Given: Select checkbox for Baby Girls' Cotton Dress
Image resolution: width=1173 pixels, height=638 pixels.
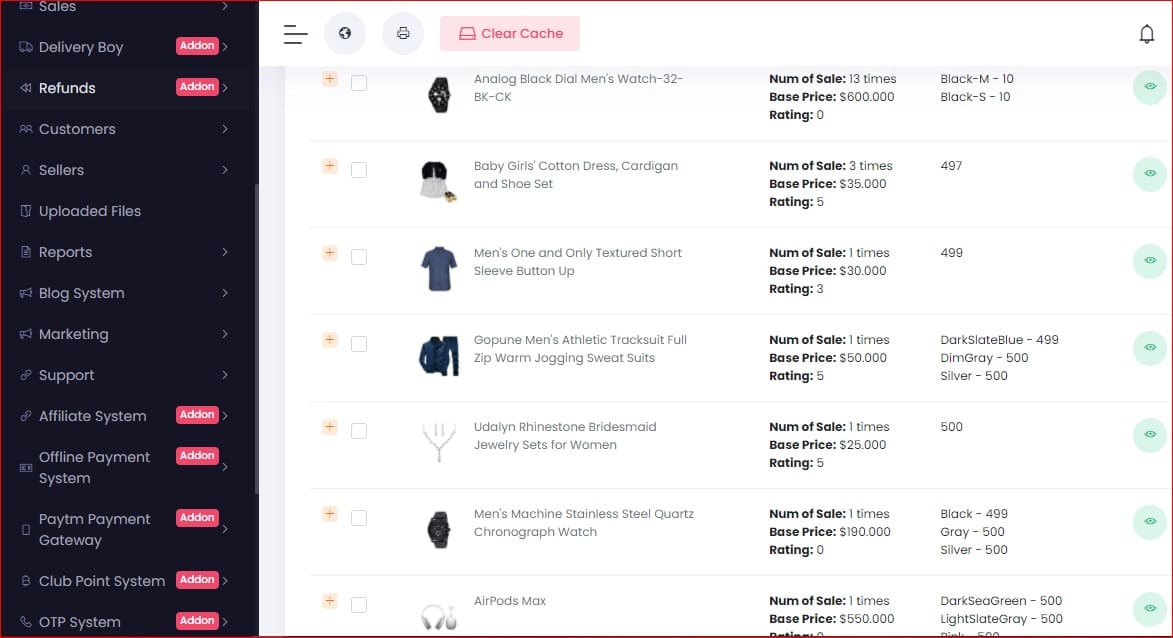Looking at the screenshot, I should tap(359, 170).
